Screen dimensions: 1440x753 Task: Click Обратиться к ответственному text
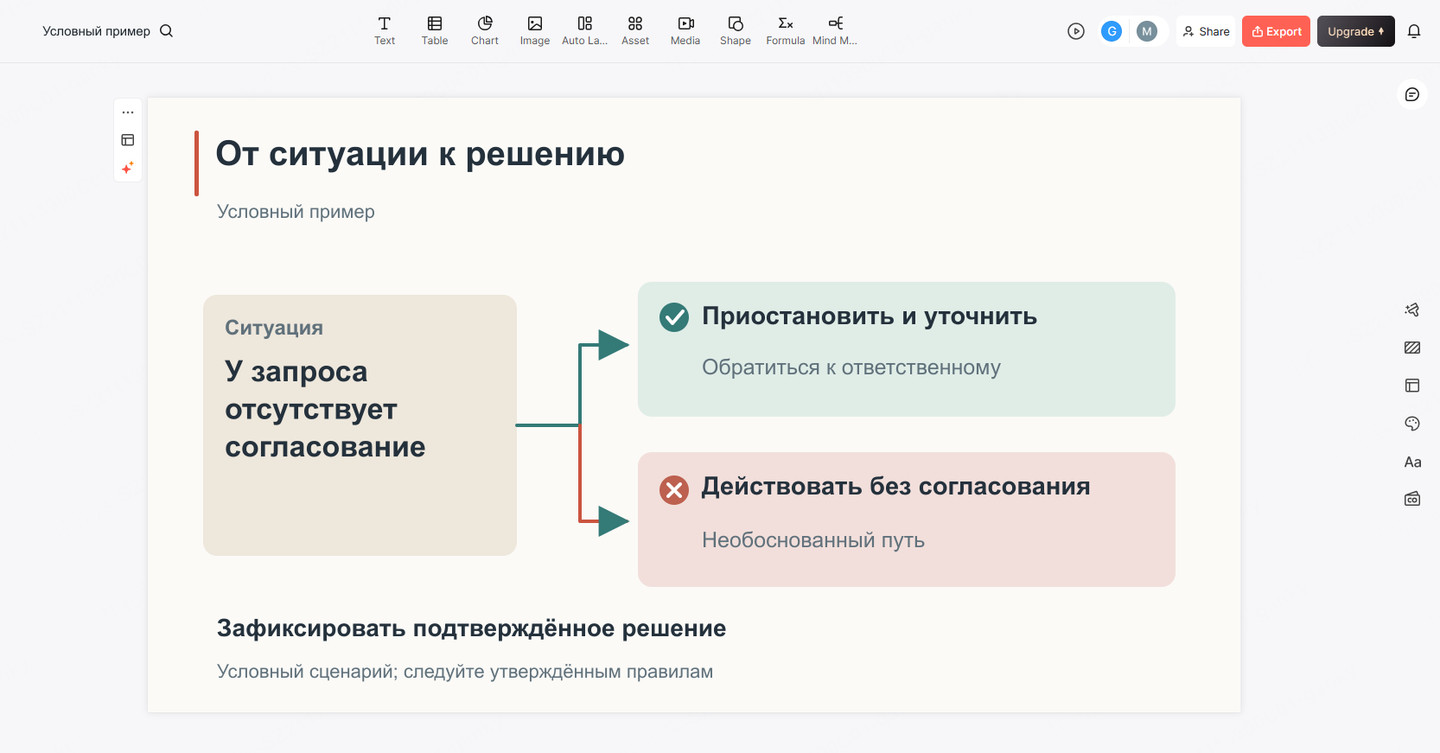[x=851, y=367]
